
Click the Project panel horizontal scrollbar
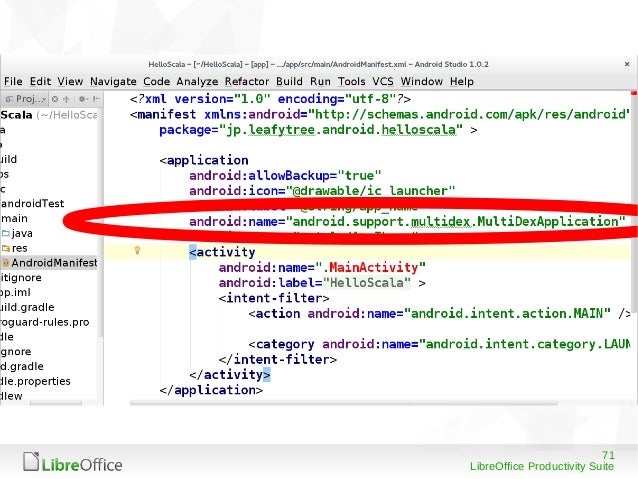click(56, 404)
